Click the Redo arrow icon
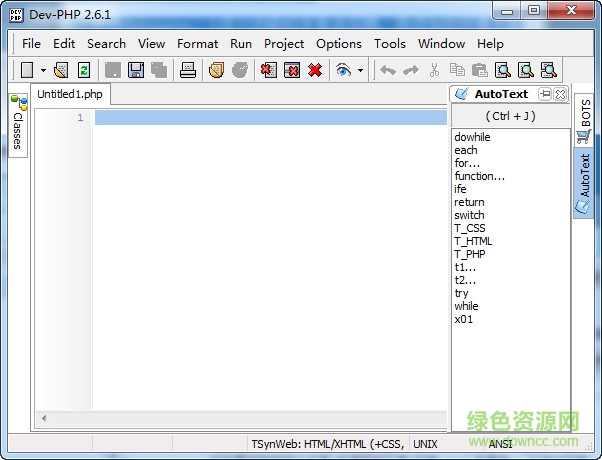This screenshot has width=602, height=460. point(411,70)
